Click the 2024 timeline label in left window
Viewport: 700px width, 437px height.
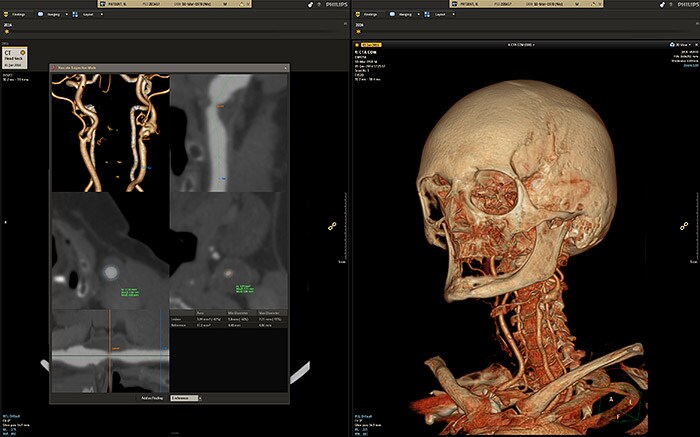(8, 25)
